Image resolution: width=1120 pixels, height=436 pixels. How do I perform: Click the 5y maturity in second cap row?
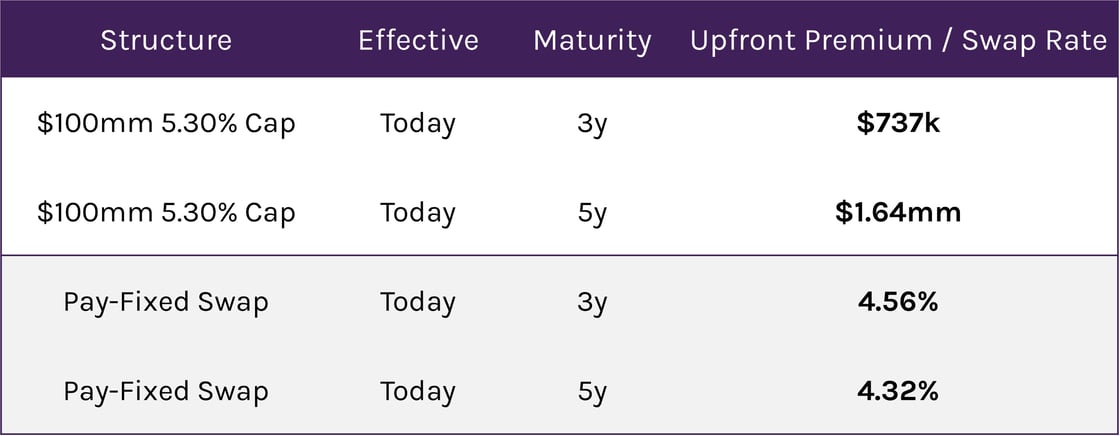tap(592, 213)
